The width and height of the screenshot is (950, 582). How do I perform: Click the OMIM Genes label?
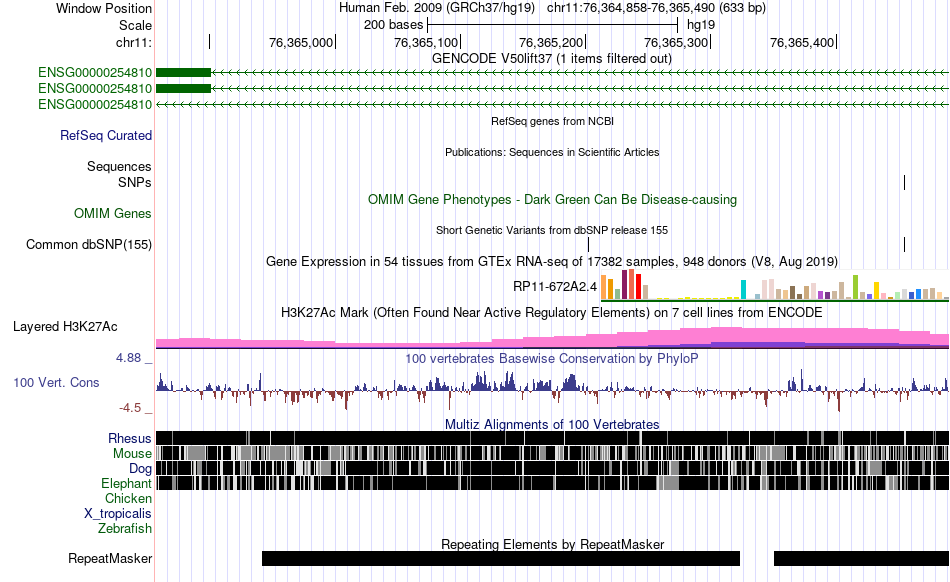113,213
